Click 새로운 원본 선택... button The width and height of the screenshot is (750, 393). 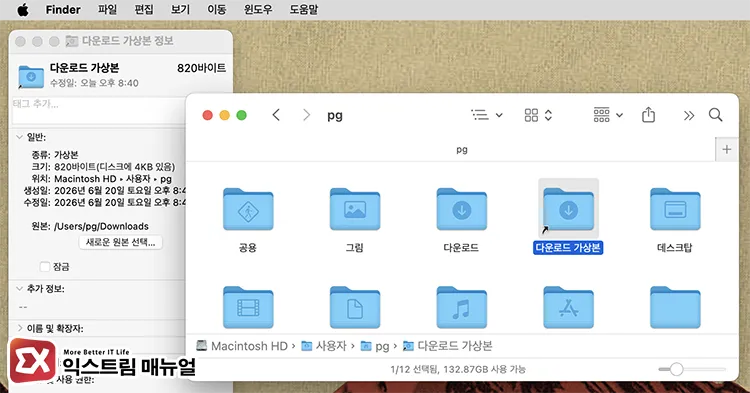(x=121, y=242)
